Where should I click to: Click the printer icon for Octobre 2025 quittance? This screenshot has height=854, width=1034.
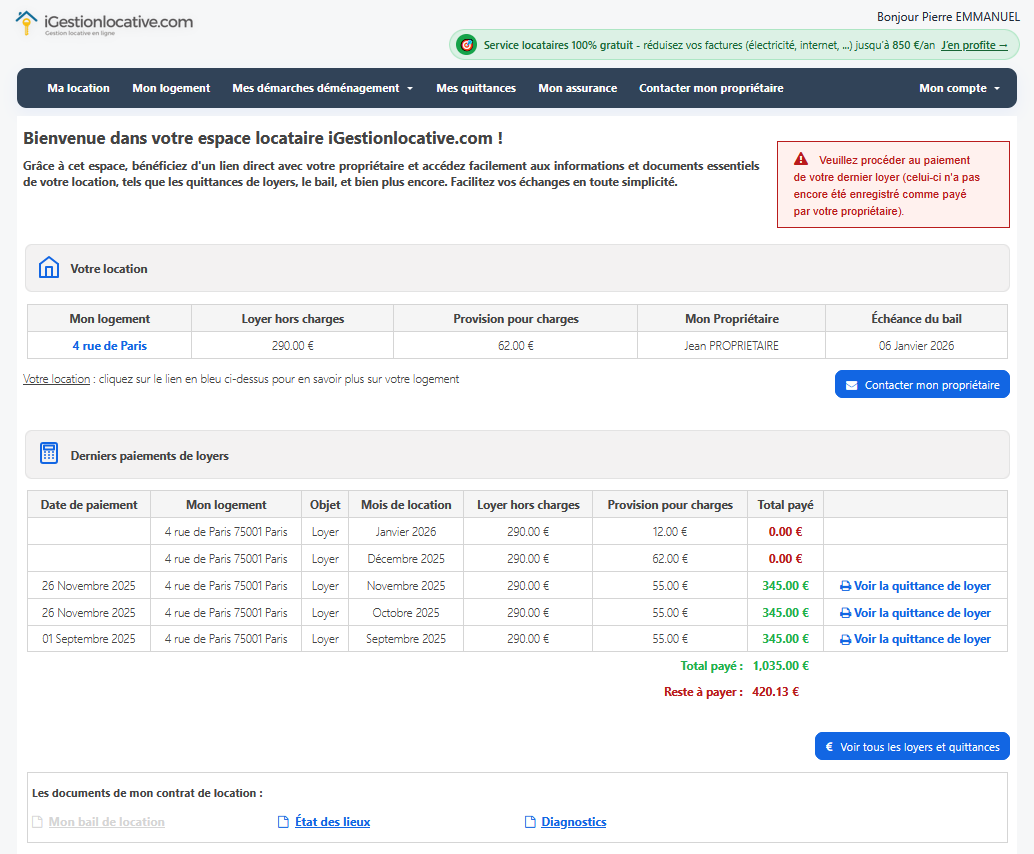coord(845,613)
